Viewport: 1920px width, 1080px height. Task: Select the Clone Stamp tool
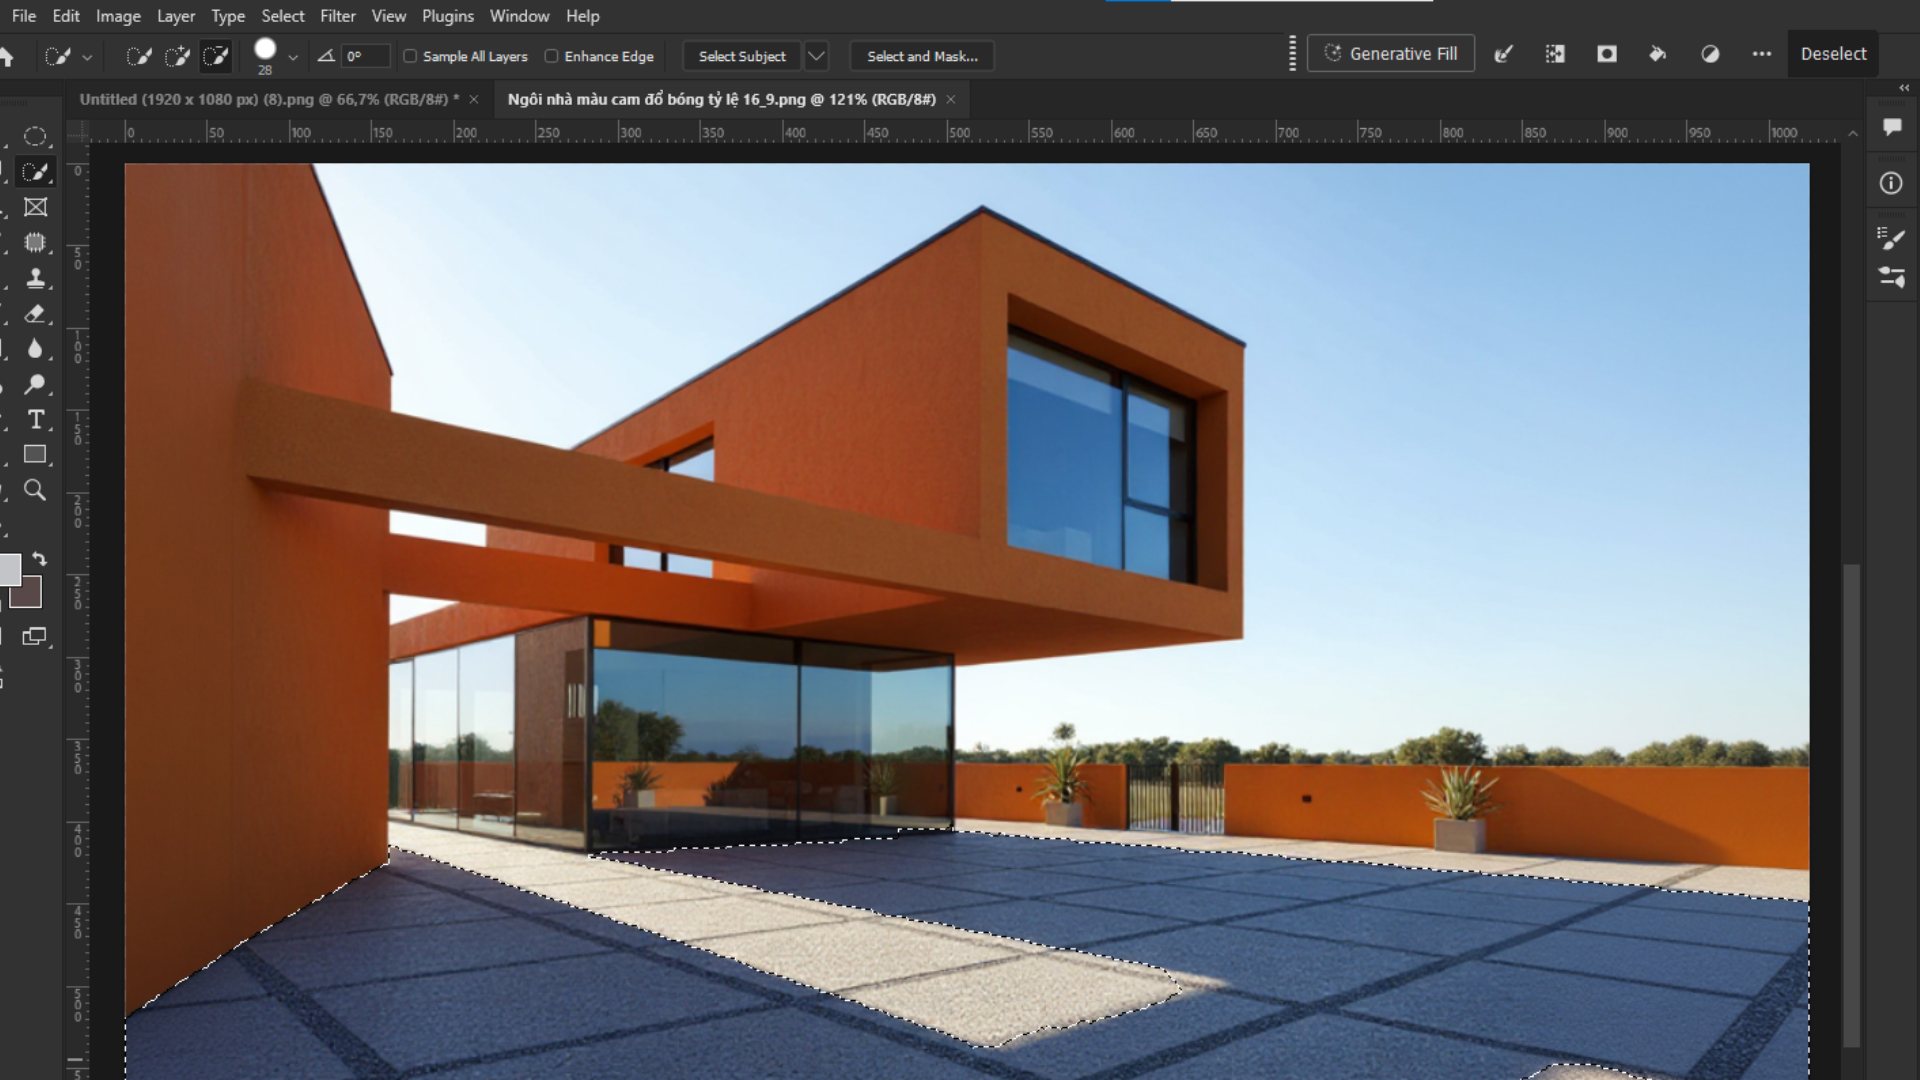point(35,278)
